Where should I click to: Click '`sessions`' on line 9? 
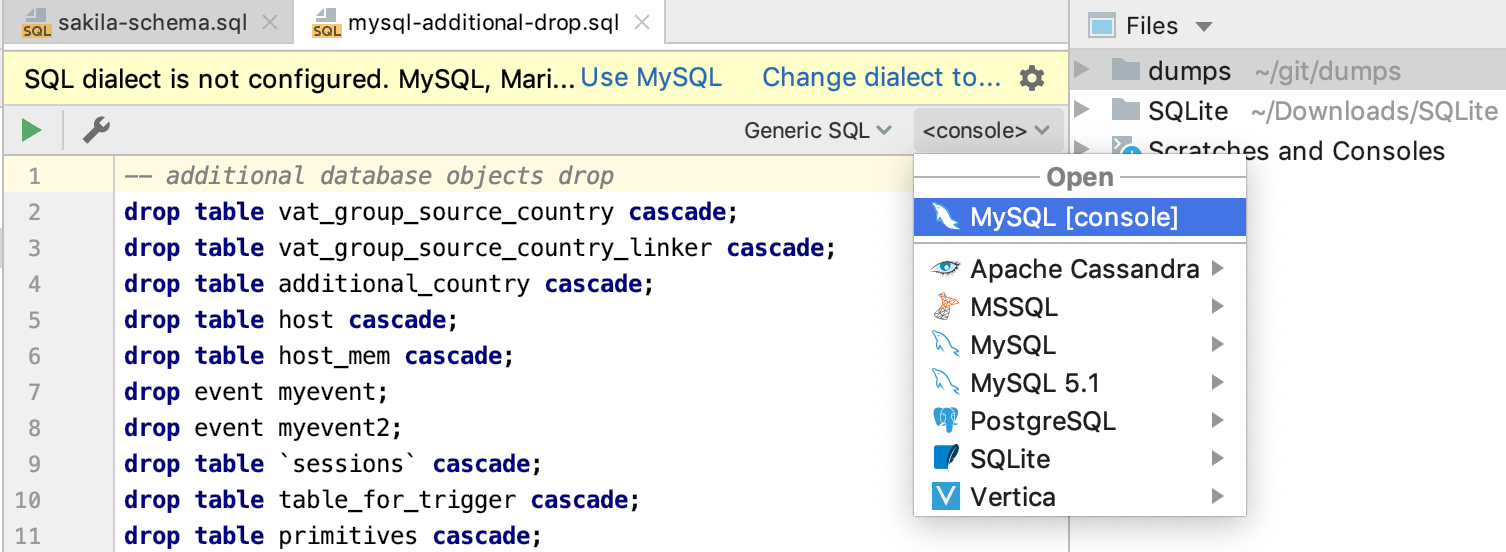[348, 465]
